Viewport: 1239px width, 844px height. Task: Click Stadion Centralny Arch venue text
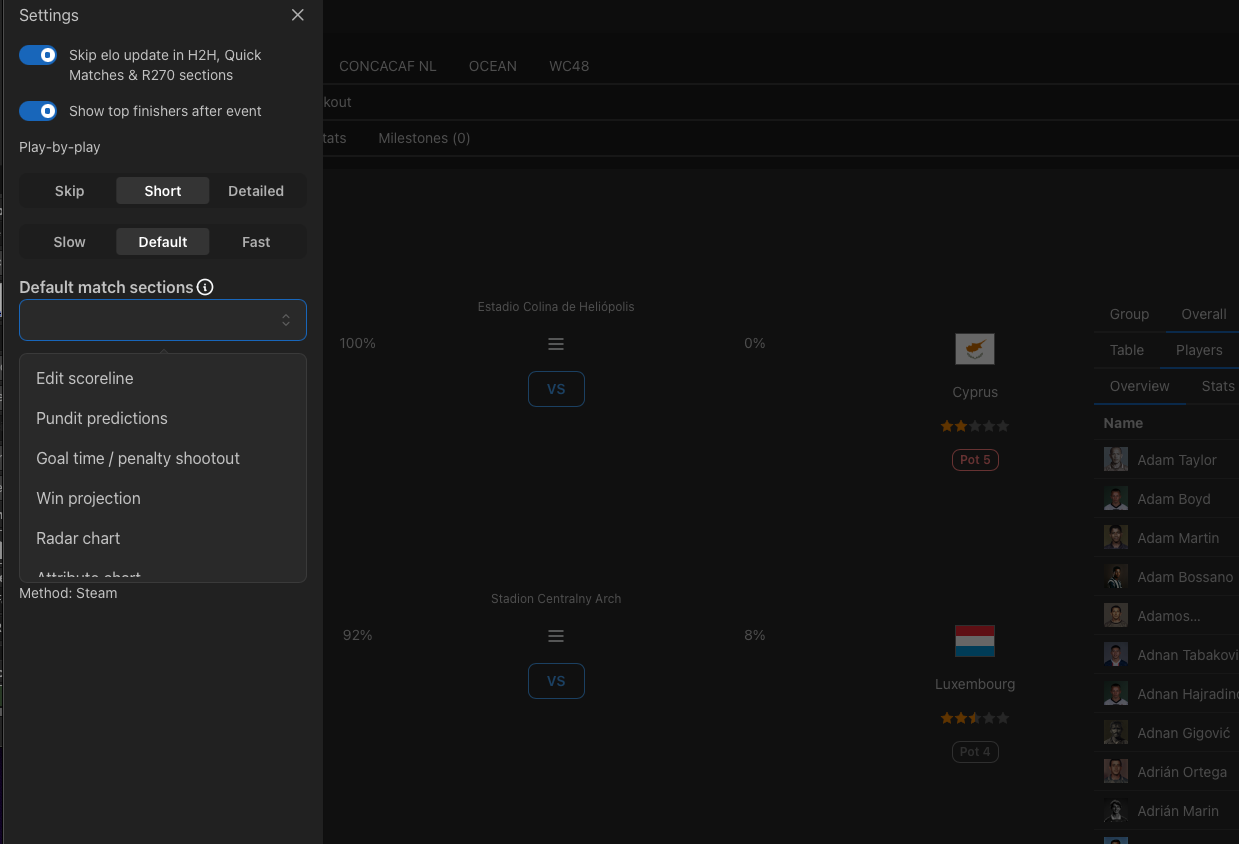(x=556, y=599)
